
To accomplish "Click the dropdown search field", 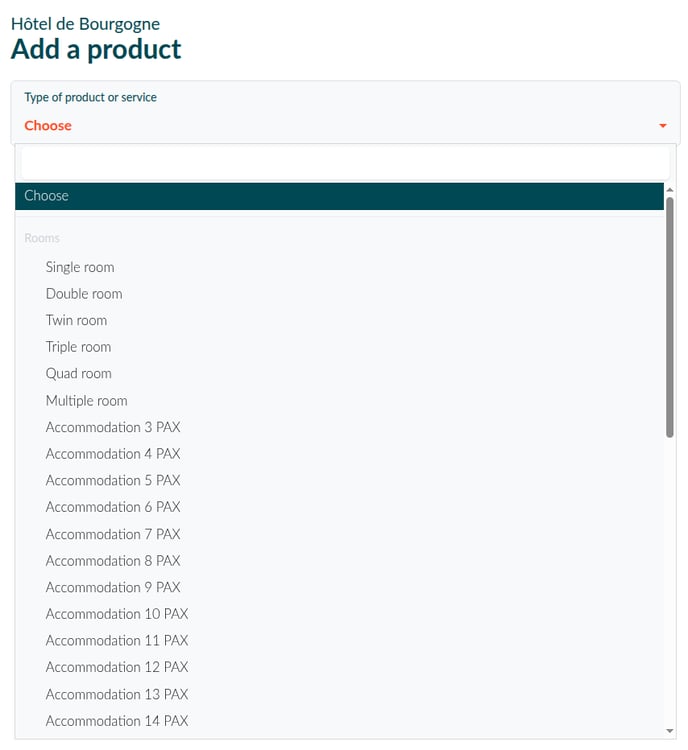I will pyautogui.click(x=345, y=163).
